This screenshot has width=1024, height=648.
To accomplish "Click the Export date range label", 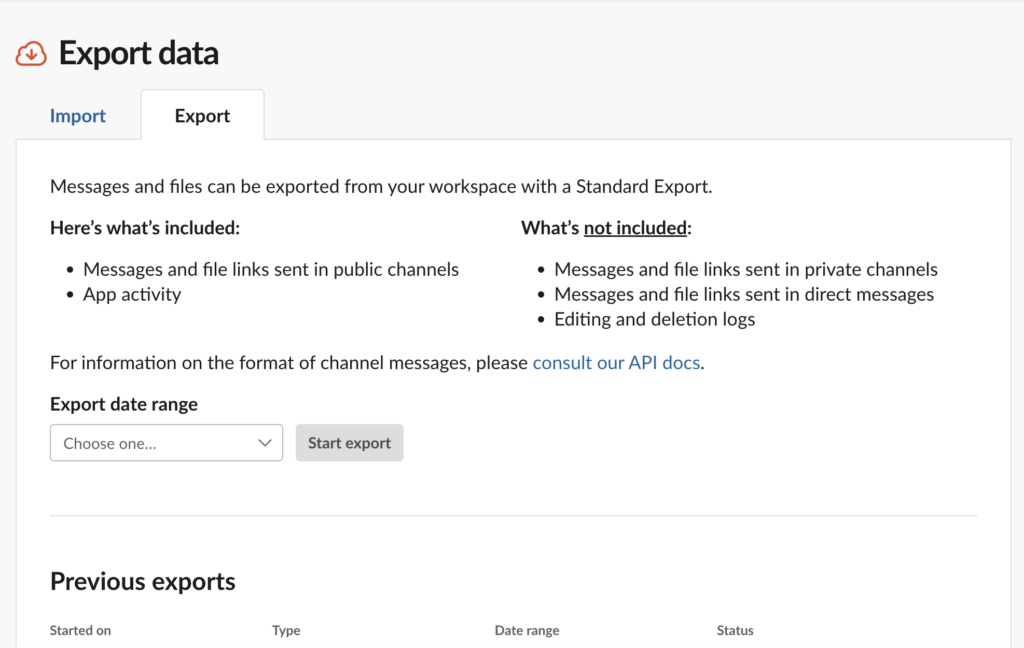I will [x=124, y=404].
